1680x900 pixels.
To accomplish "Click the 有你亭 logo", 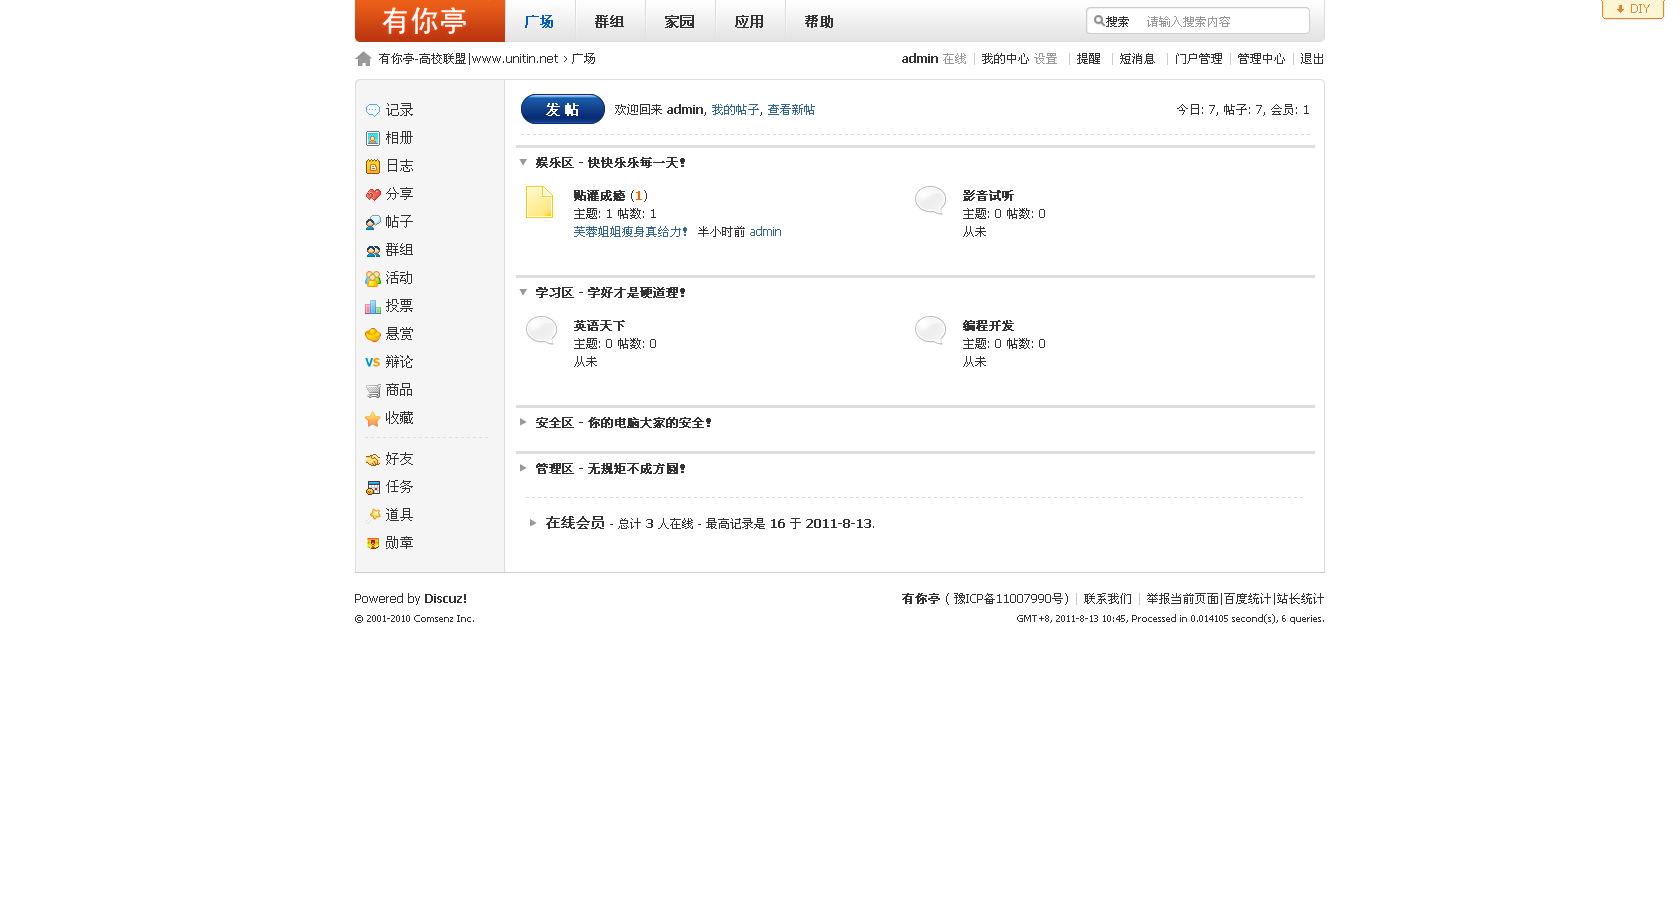I will point(430,21).
